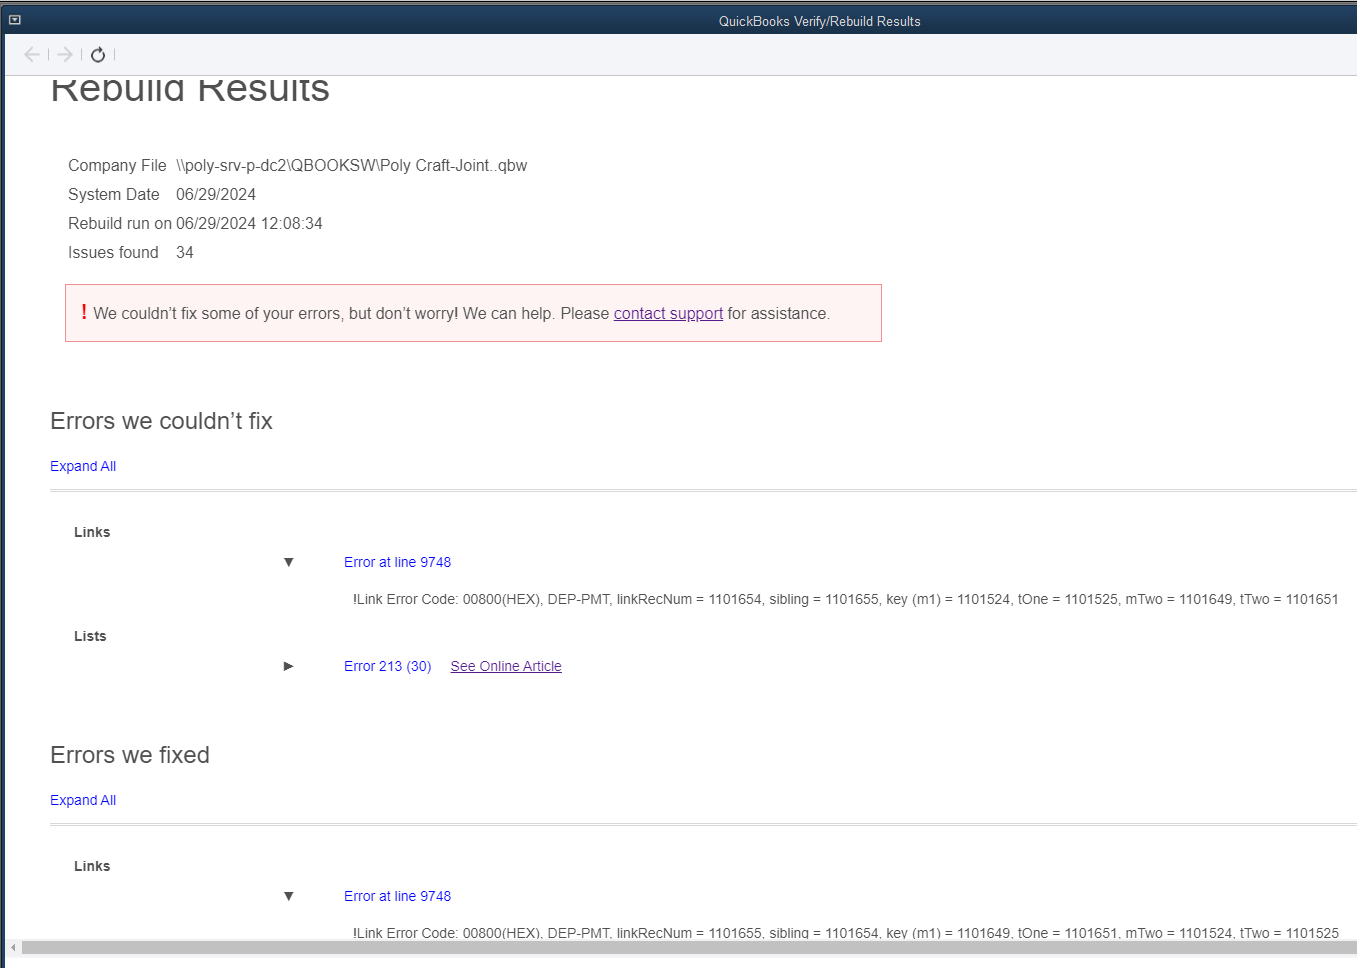
Task: Click Error at line 9748 in fixed errors
Action: tap(397, 896)
